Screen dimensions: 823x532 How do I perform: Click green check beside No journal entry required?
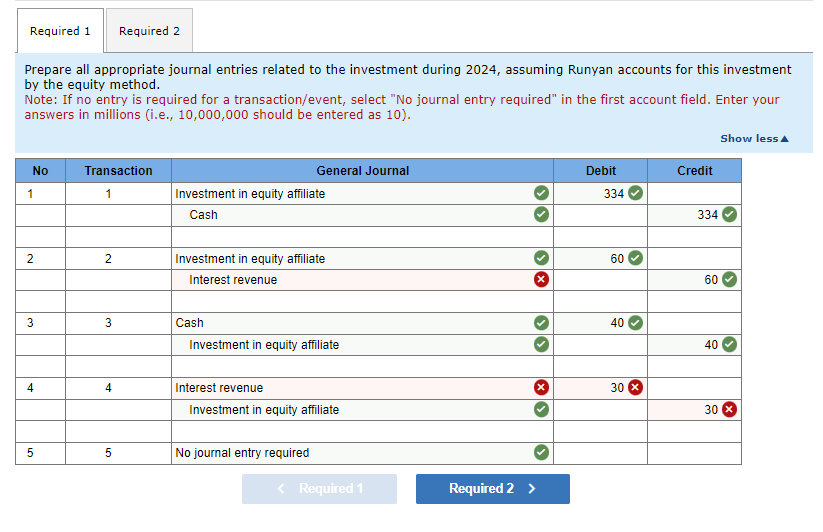coord(541,452)
